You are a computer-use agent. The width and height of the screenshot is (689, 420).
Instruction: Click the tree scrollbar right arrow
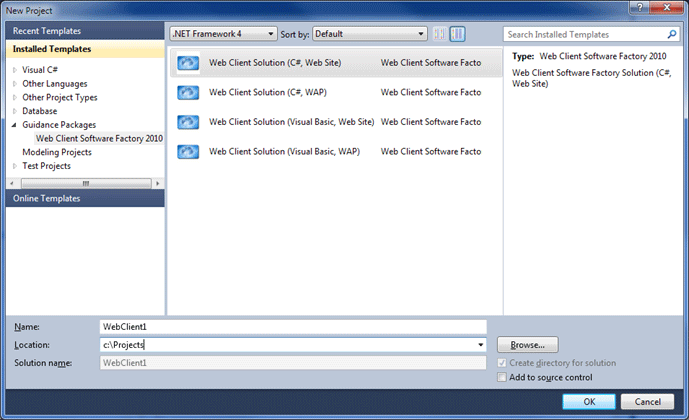click(x=158, y=183)
